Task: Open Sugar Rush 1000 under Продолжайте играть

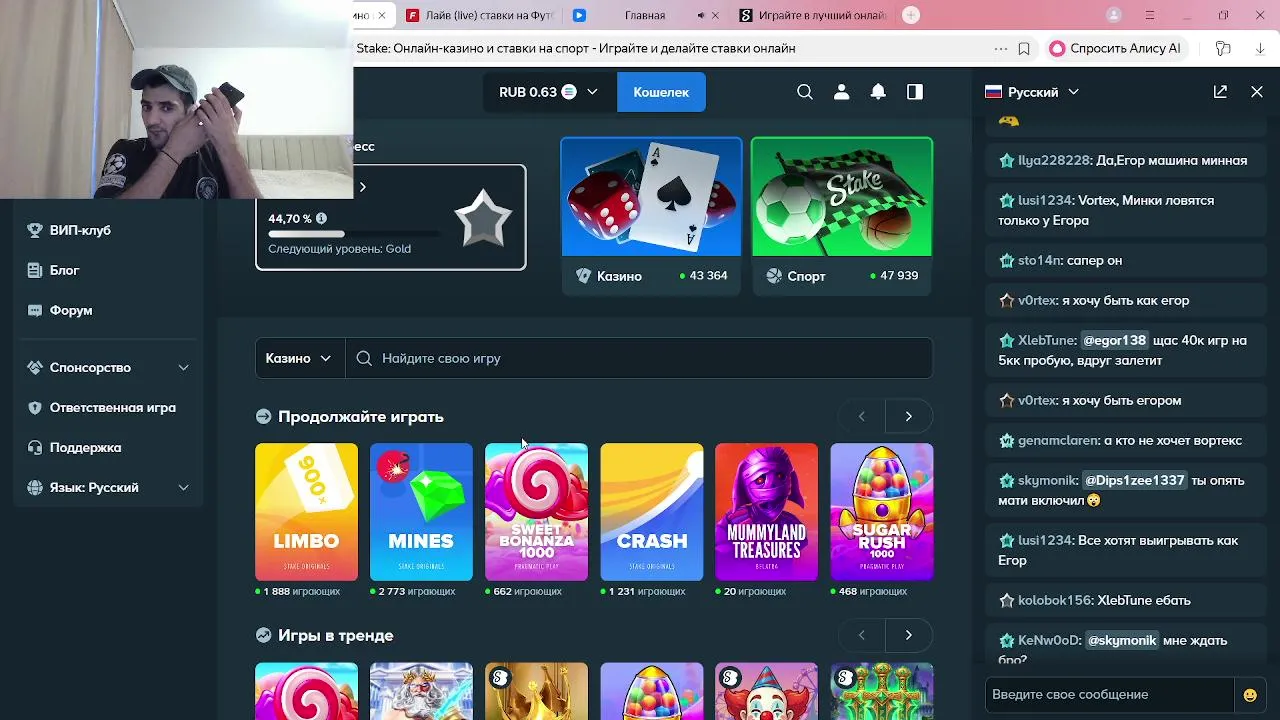Action: tap(882, 512)
